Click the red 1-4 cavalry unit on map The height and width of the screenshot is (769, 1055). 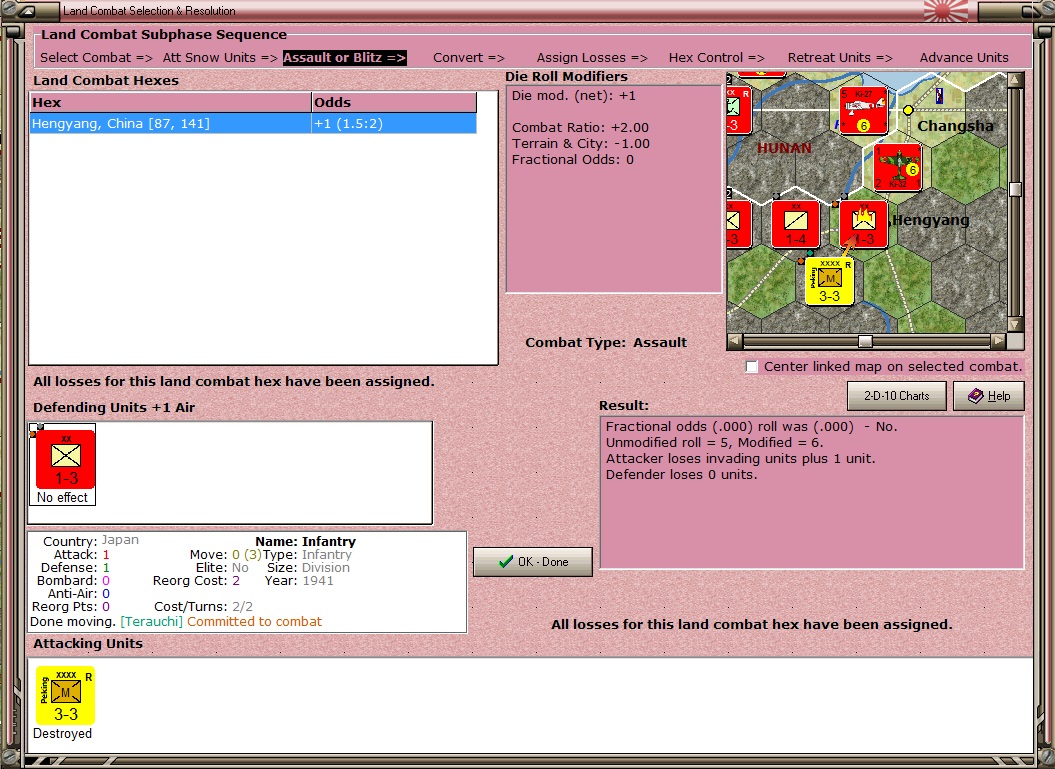795,224
